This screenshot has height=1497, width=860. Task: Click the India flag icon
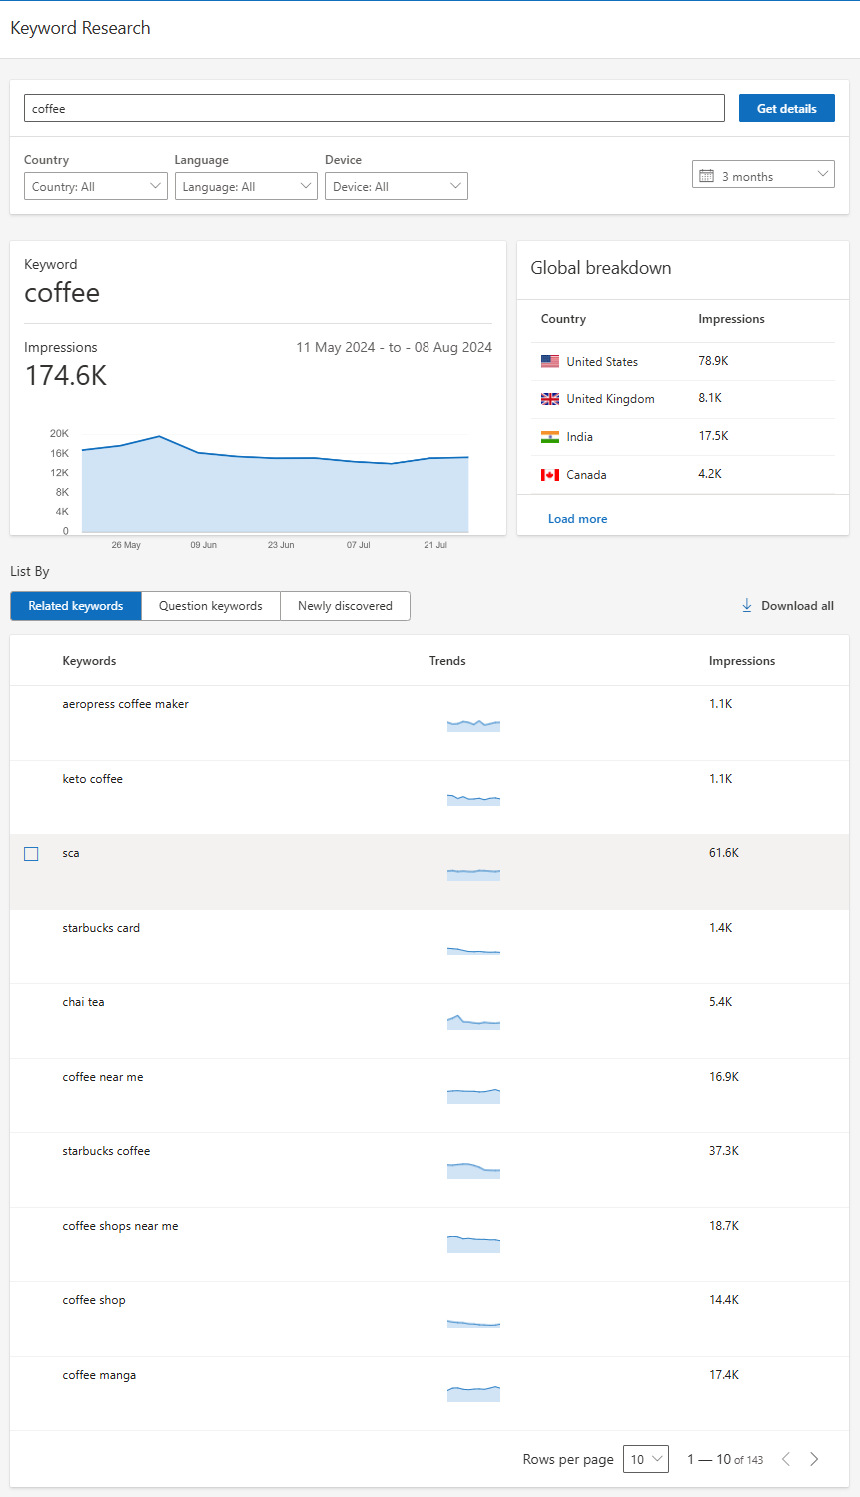[550, 437]
